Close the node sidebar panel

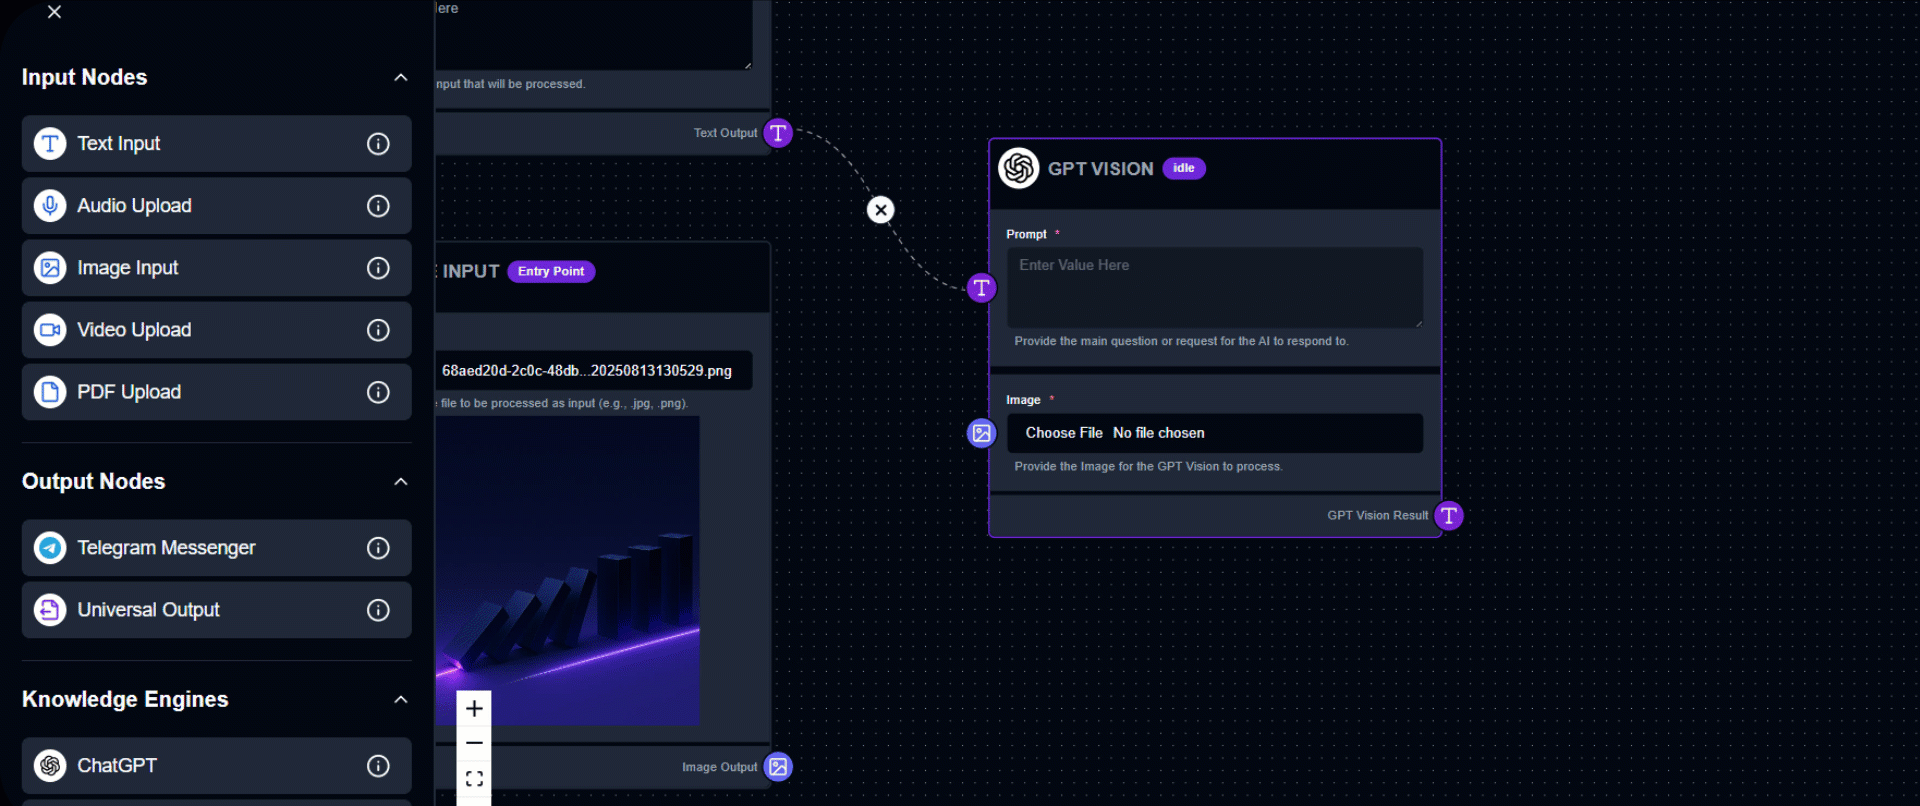[55, 12]
